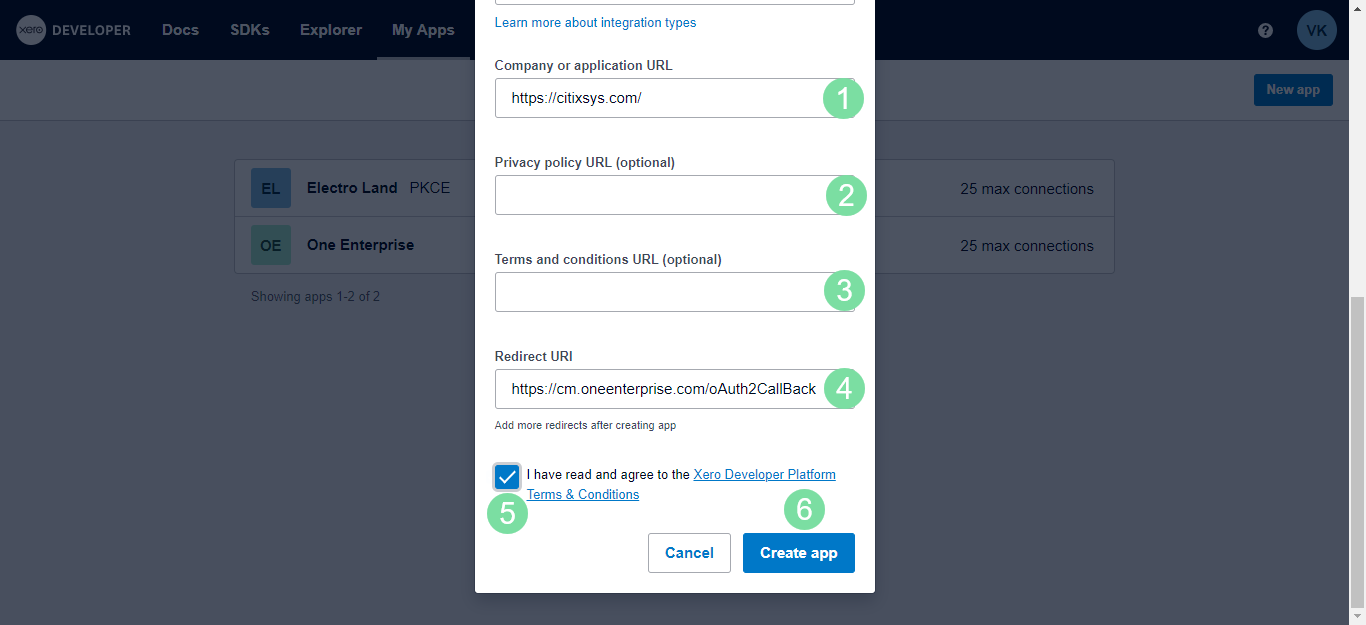Click the New app button

[x=1292, y=90]
